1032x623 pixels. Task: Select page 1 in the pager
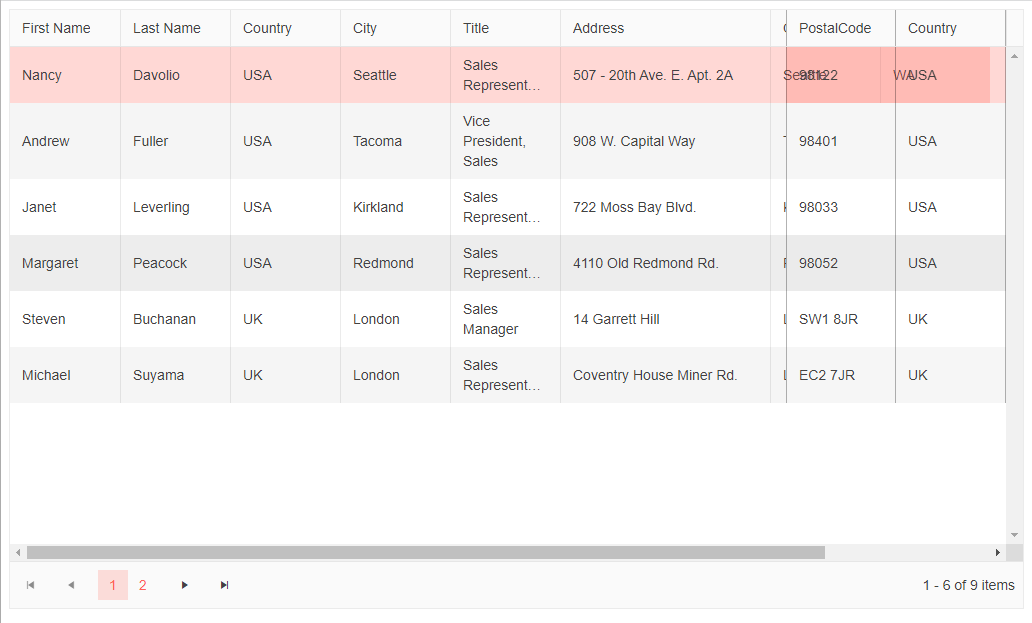(x=112, y=585)
